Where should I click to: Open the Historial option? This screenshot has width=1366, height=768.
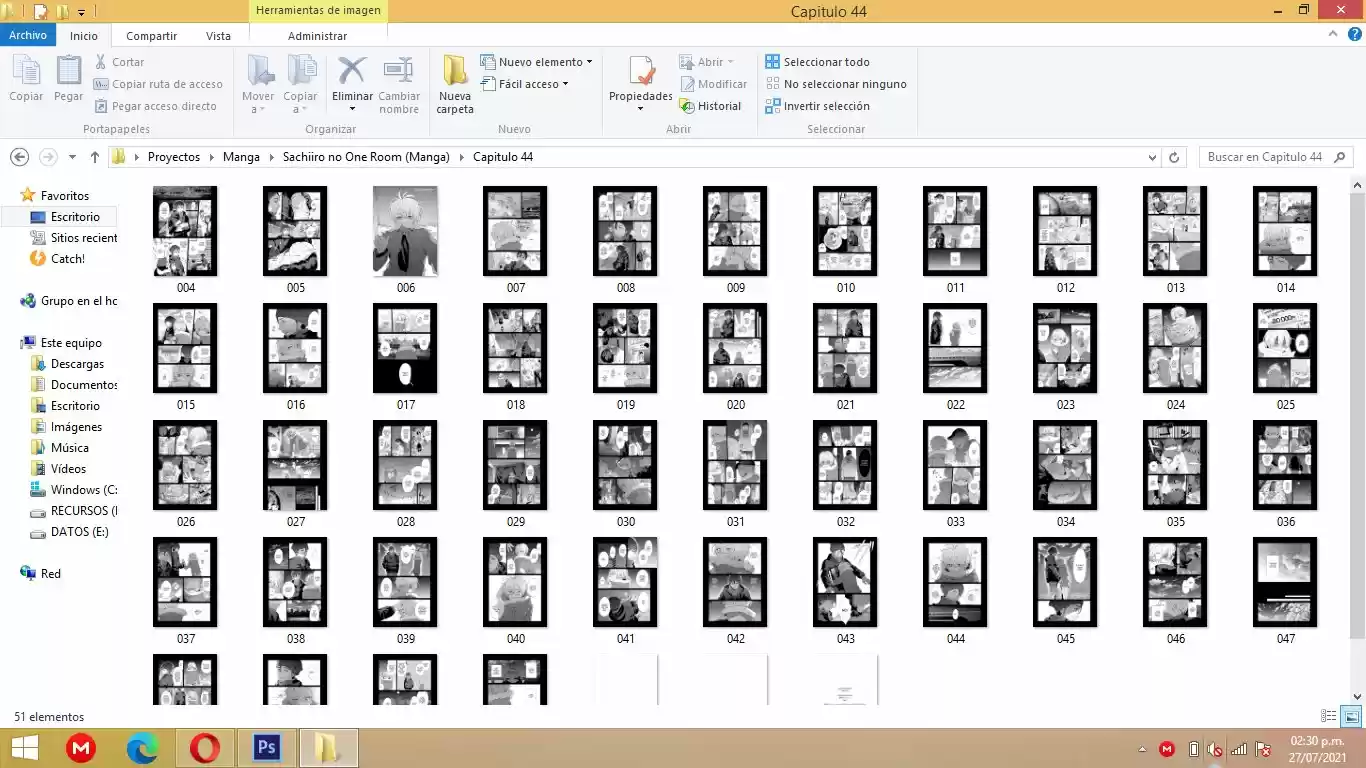(710, 106)
